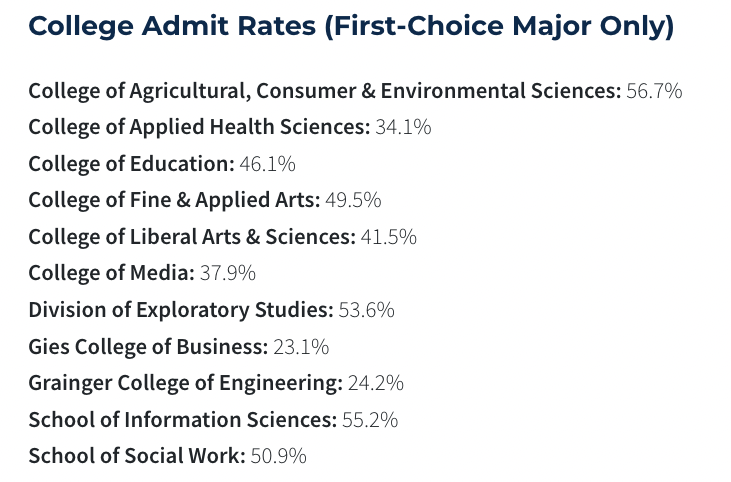This screenshot has height=482, width=731.
Task: Click the College of Applied Health Sciences label
Action: (x=198, y=127)
